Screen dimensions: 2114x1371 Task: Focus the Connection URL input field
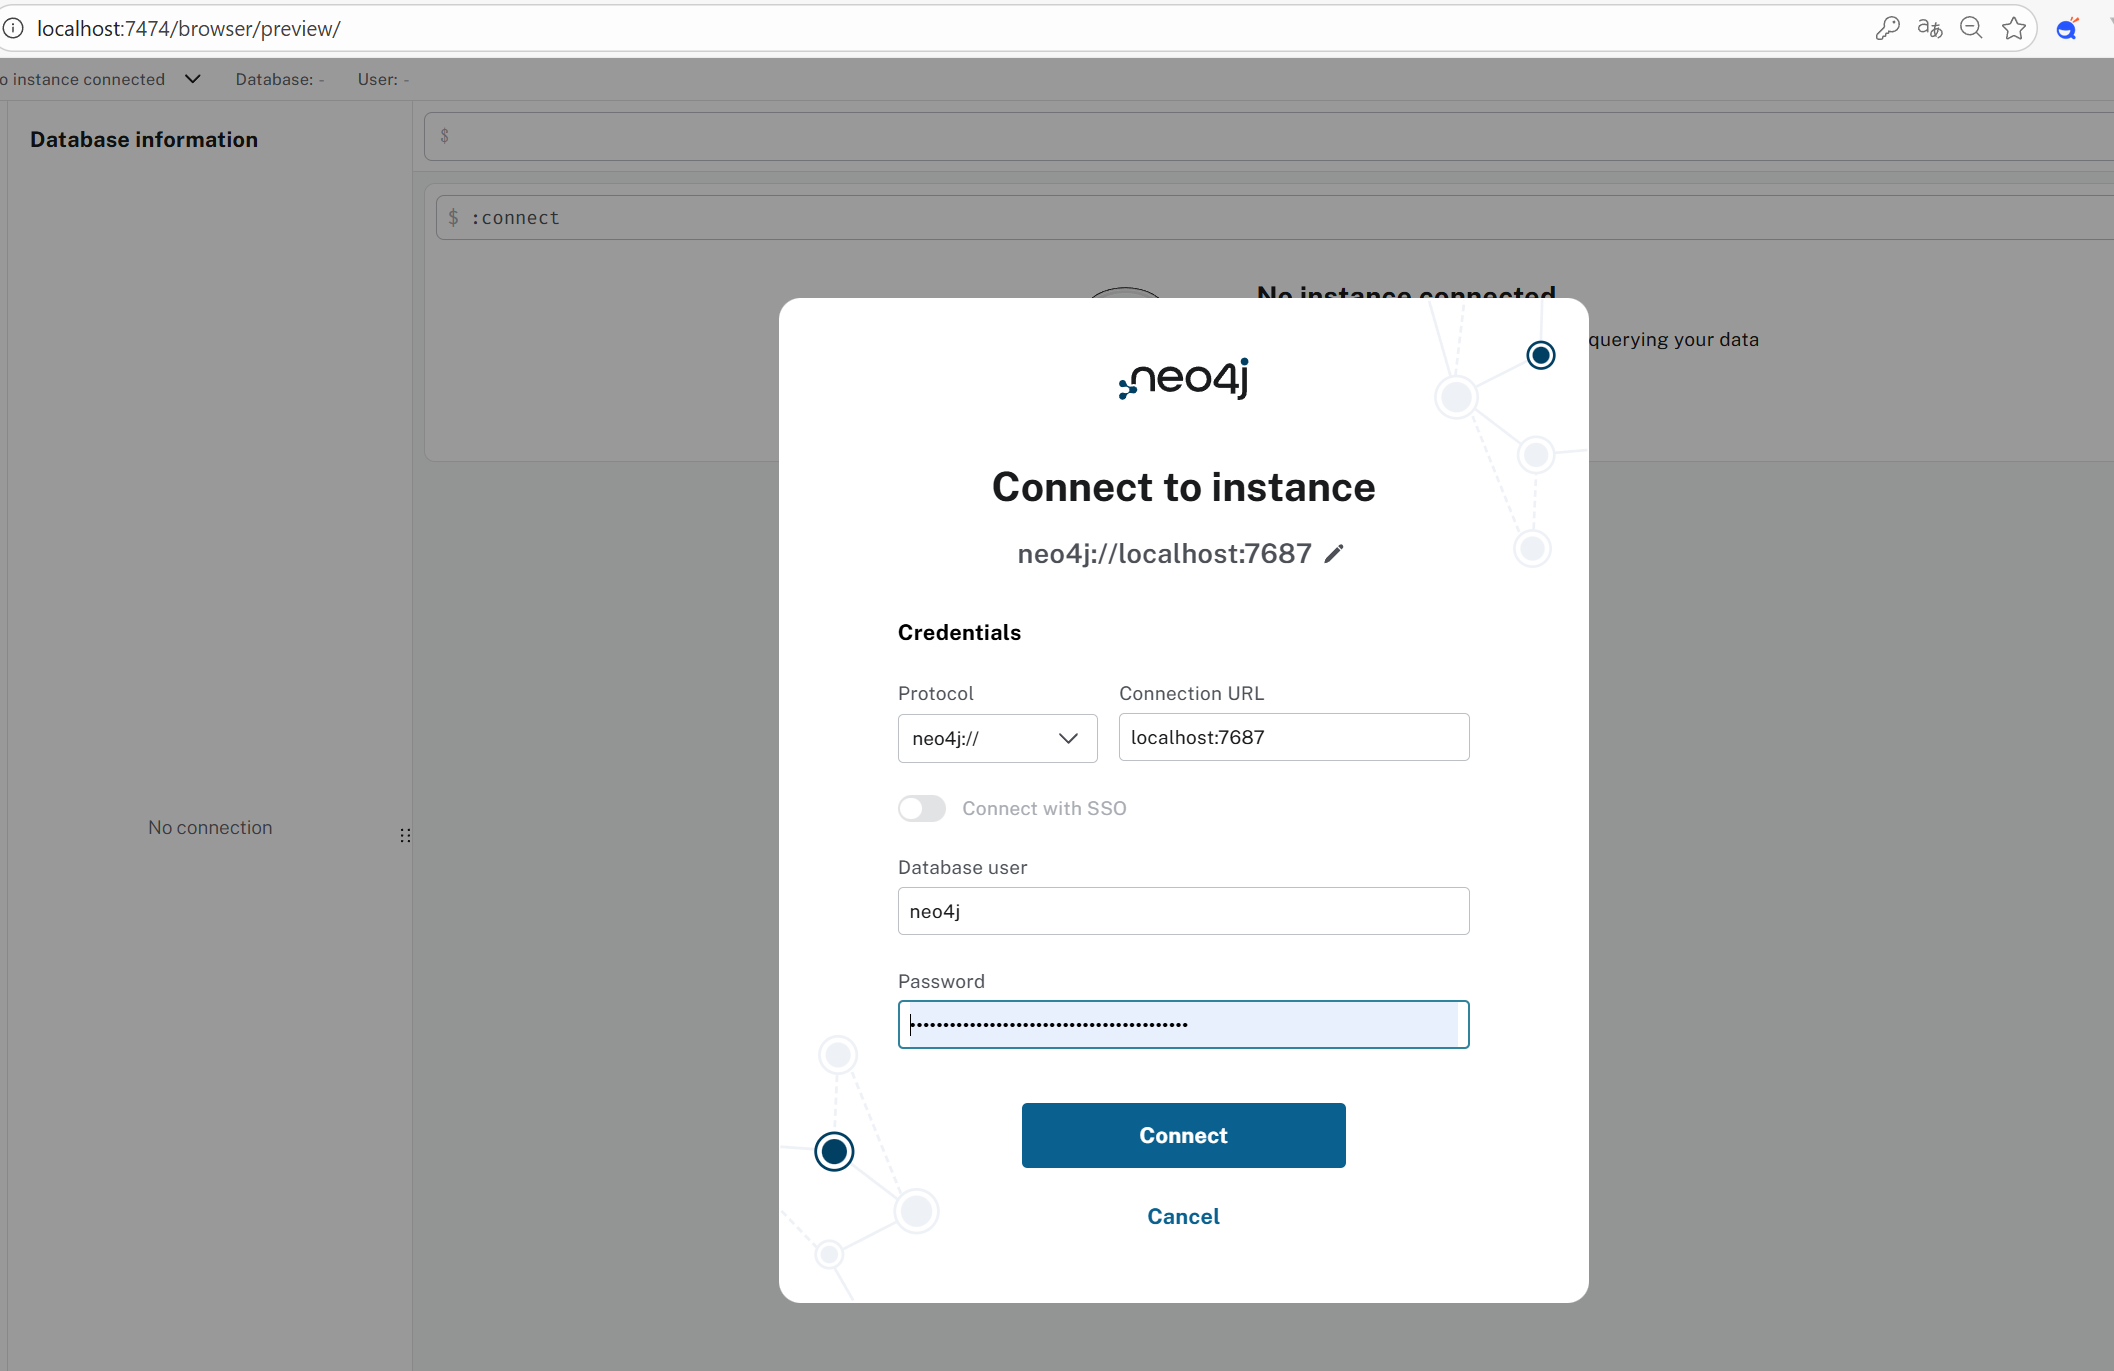click(x=1293, y=737)
